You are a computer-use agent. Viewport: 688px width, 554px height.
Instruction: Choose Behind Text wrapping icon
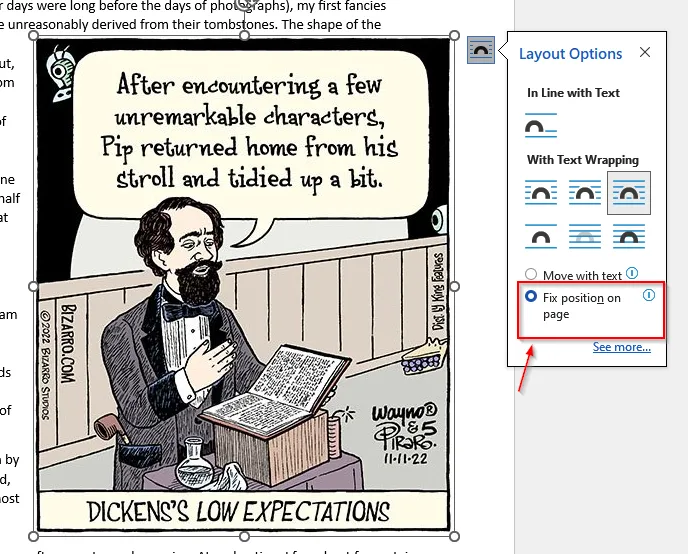point(585,236)
